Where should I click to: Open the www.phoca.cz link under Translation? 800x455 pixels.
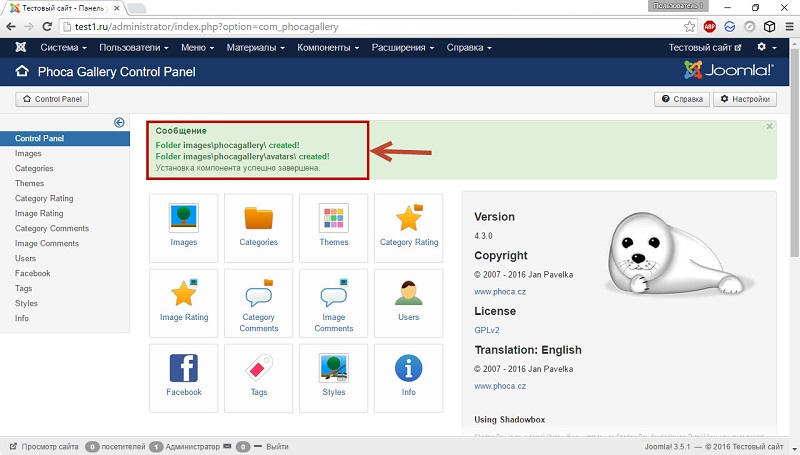pos(499,386)
